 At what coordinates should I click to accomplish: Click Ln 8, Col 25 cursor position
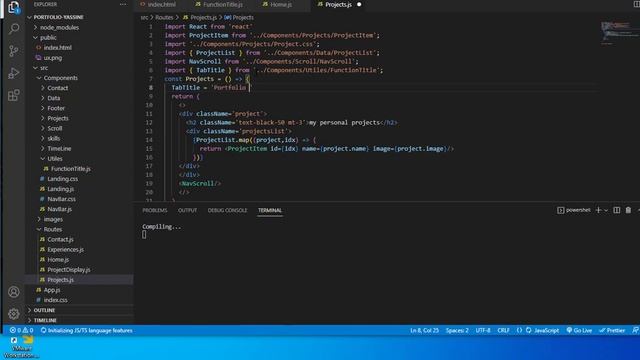(424, 330)
